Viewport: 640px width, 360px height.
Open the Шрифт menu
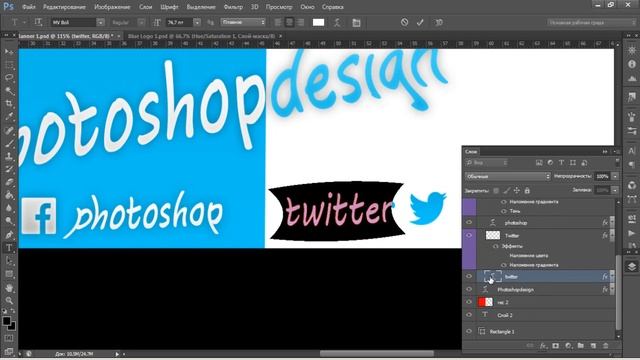tap(169, 7)
